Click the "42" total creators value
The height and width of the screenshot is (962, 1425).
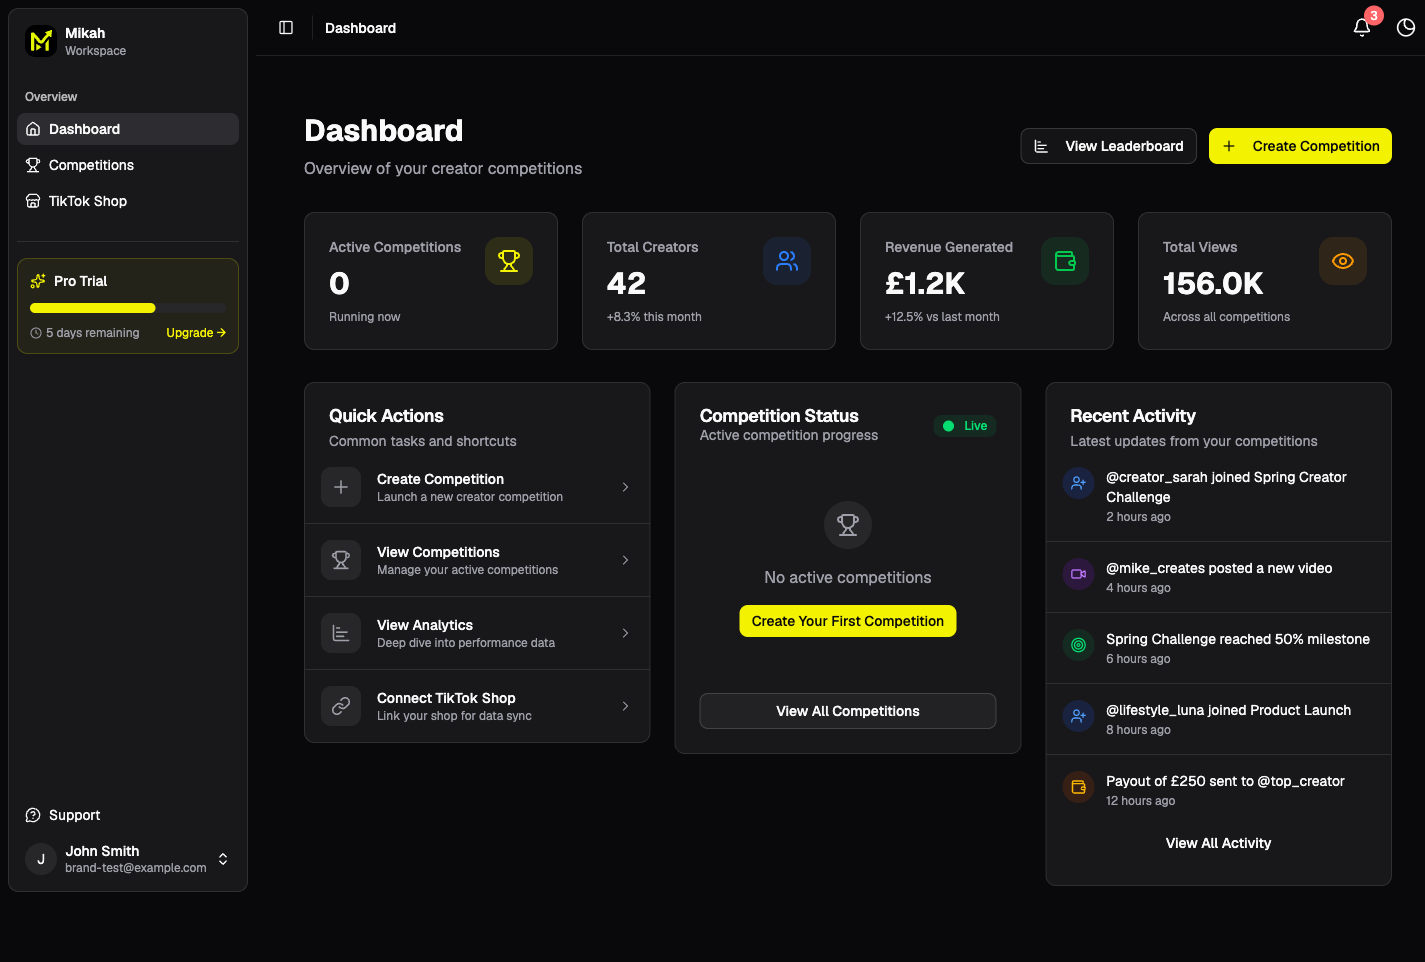(626, 284)
